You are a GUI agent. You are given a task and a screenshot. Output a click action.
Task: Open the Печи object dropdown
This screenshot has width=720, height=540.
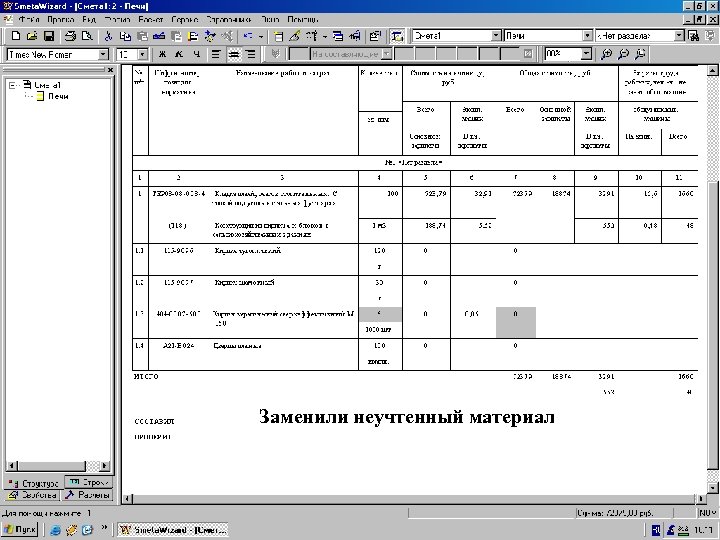click(x=587, y=36)
